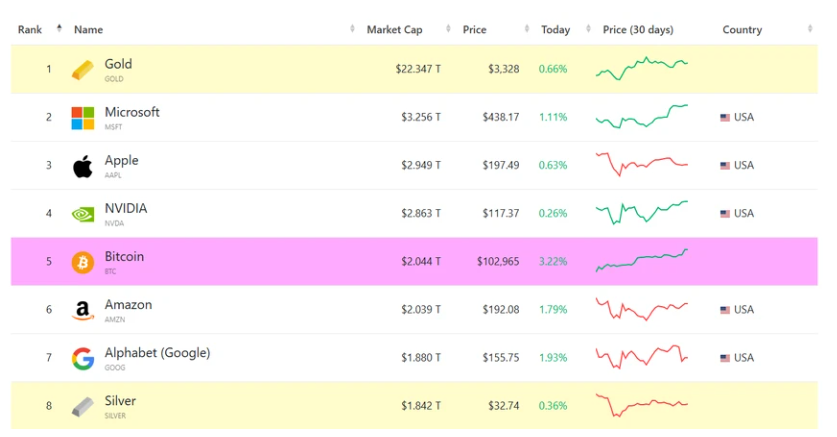This screenshot has height=437, width=837.
Task: Click the Gold bar icon
Action: click(82, 70)
